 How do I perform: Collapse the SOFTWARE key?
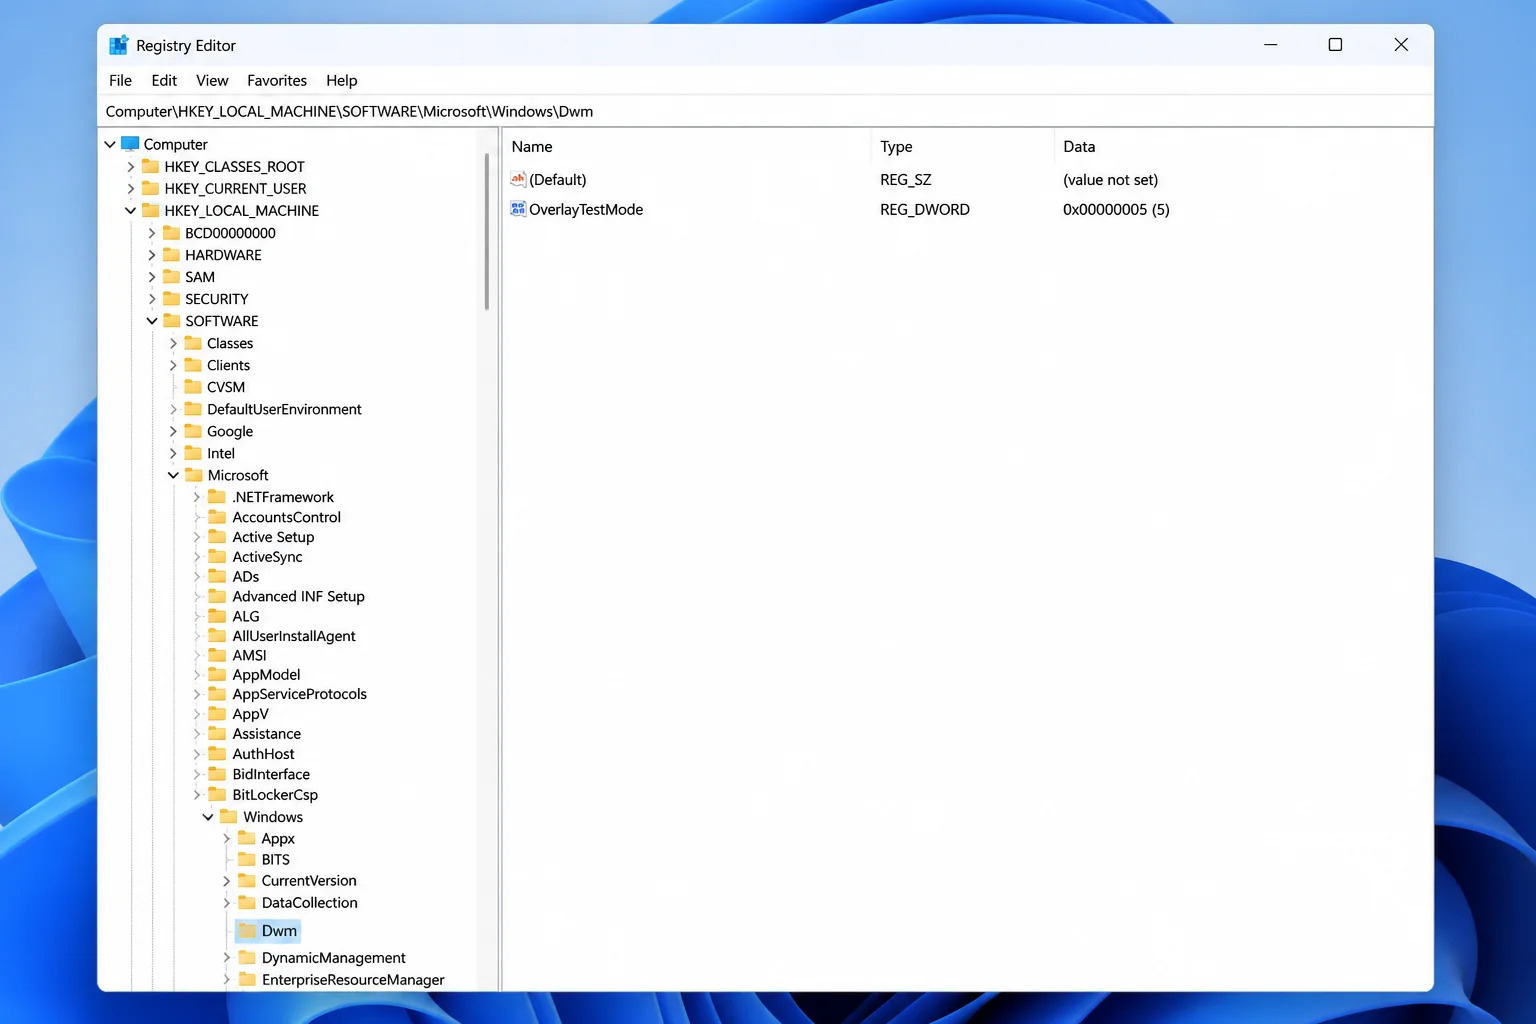(x=152, y=320)
